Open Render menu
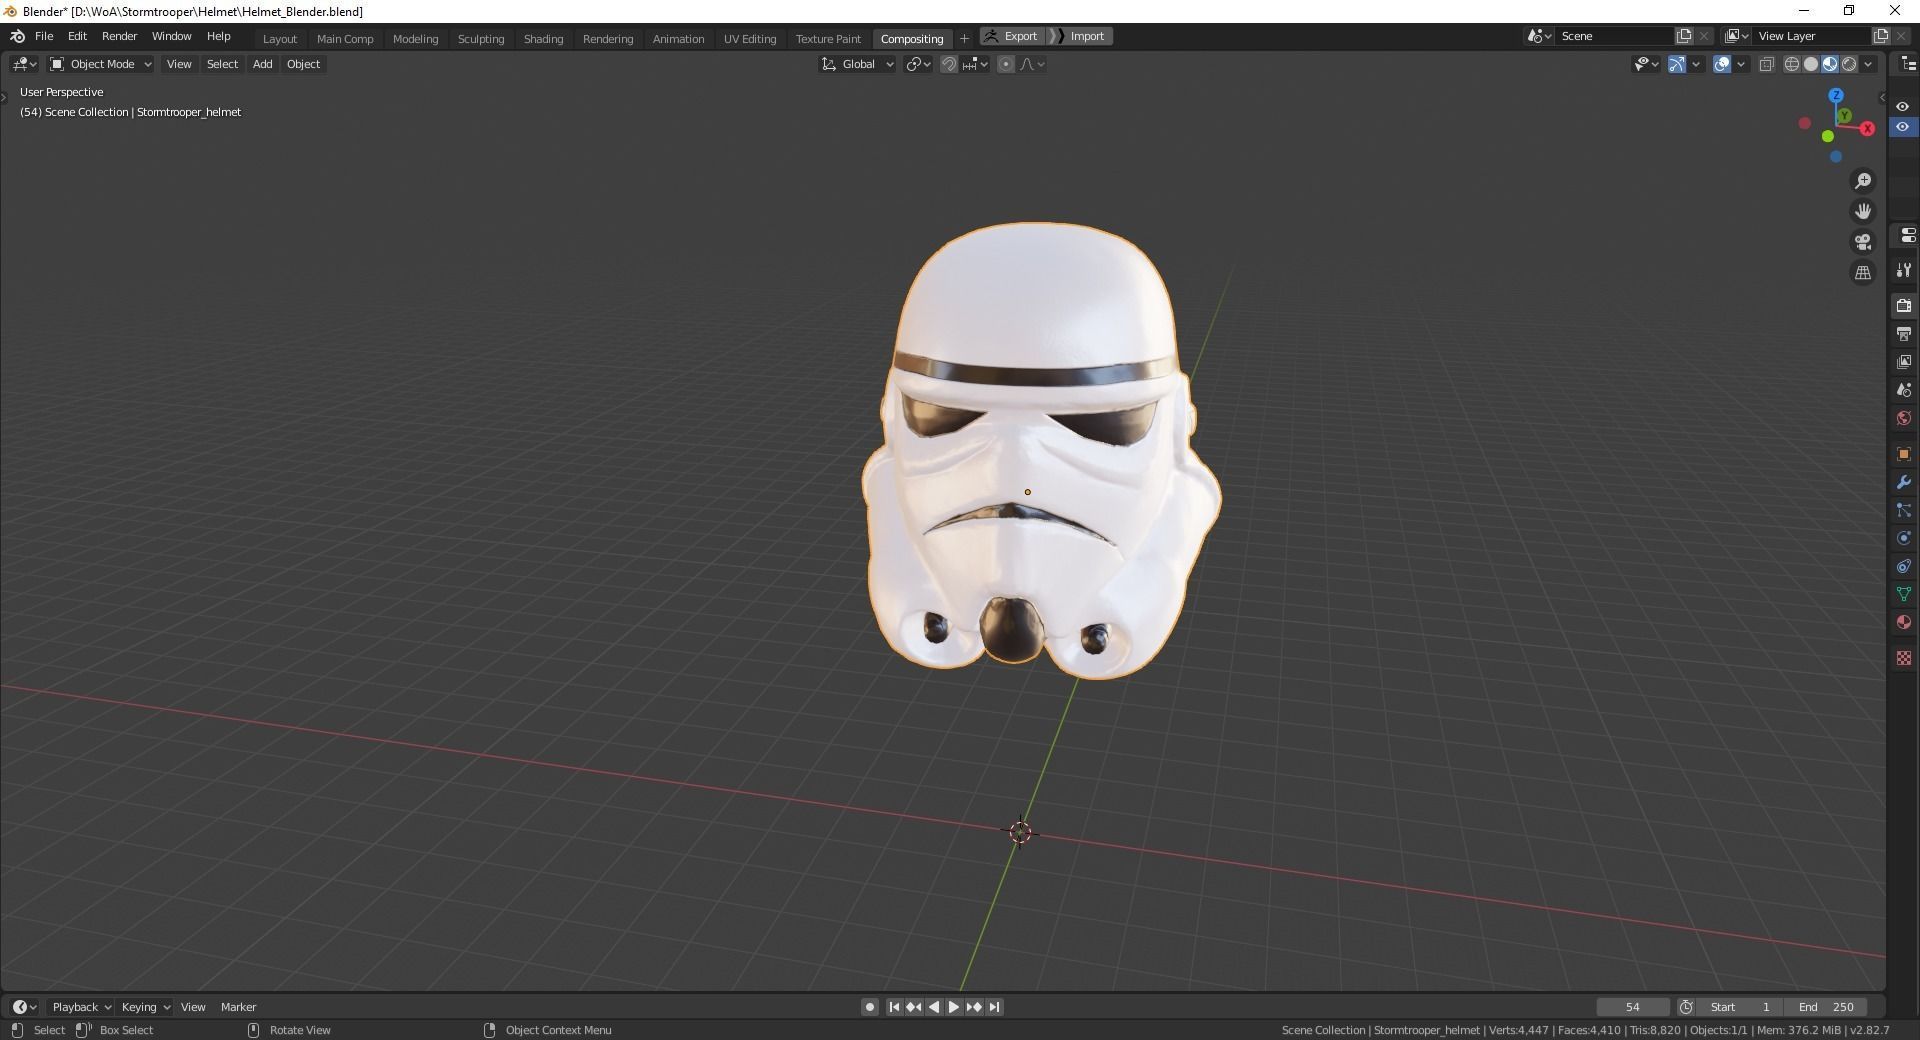The image size is (1920, 1040). point(119,36)
